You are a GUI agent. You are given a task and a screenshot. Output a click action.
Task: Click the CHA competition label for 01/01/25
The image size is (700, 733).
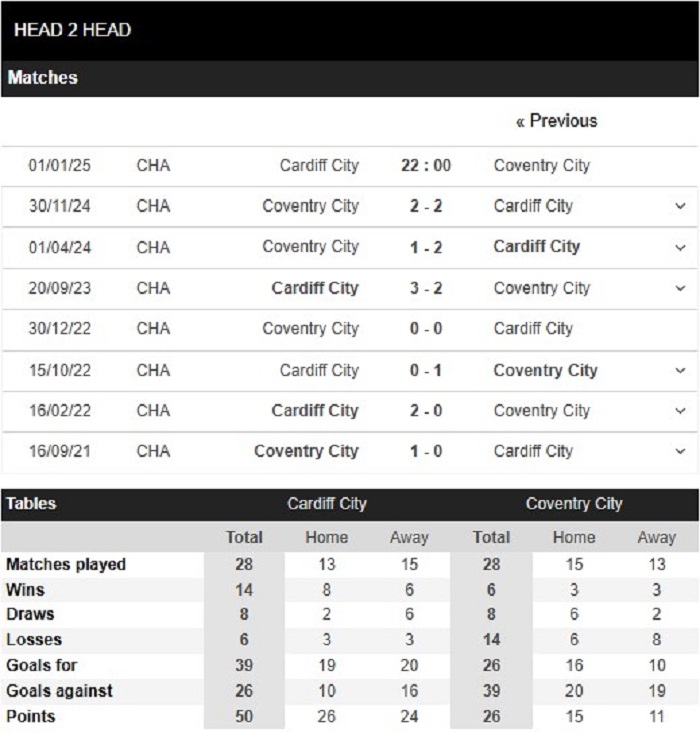pyautogui.click(x=153, y=165)
